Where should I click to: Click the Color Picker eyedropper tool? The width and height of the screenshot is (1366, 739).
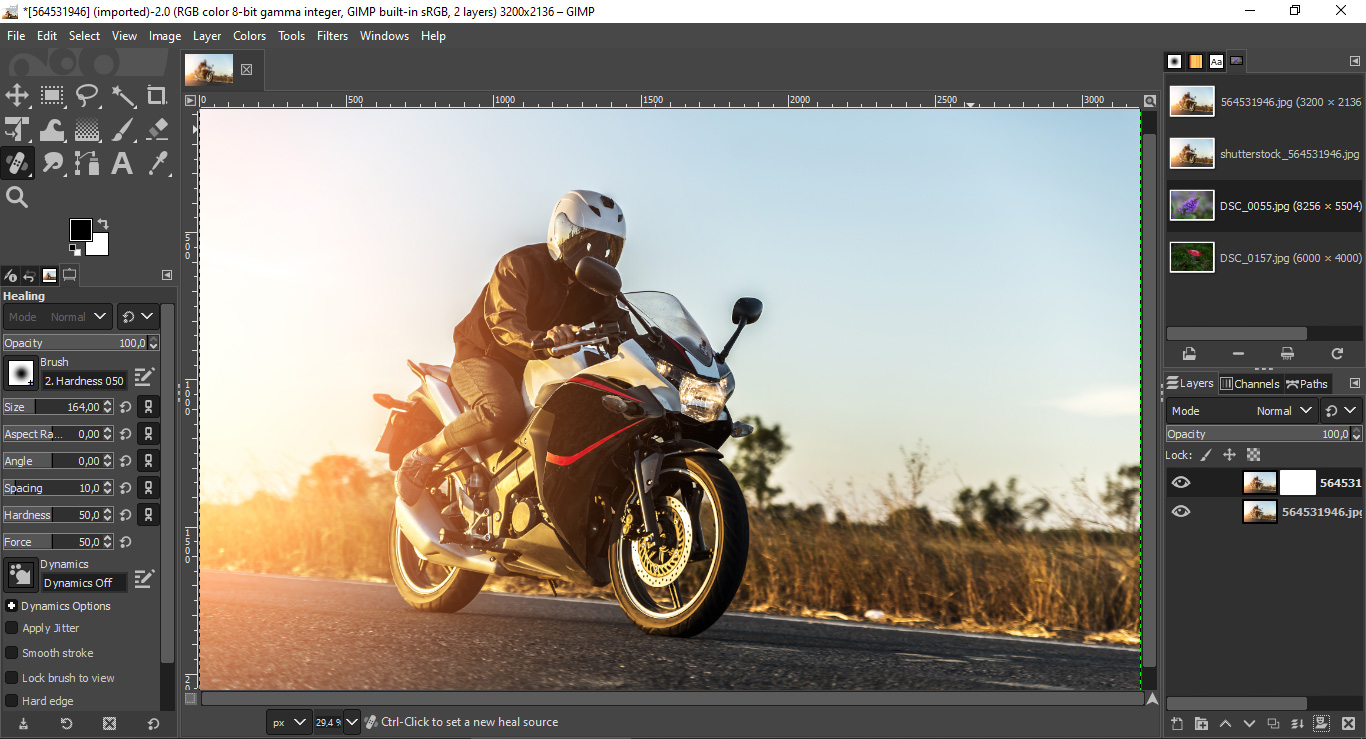coord(157,163)
